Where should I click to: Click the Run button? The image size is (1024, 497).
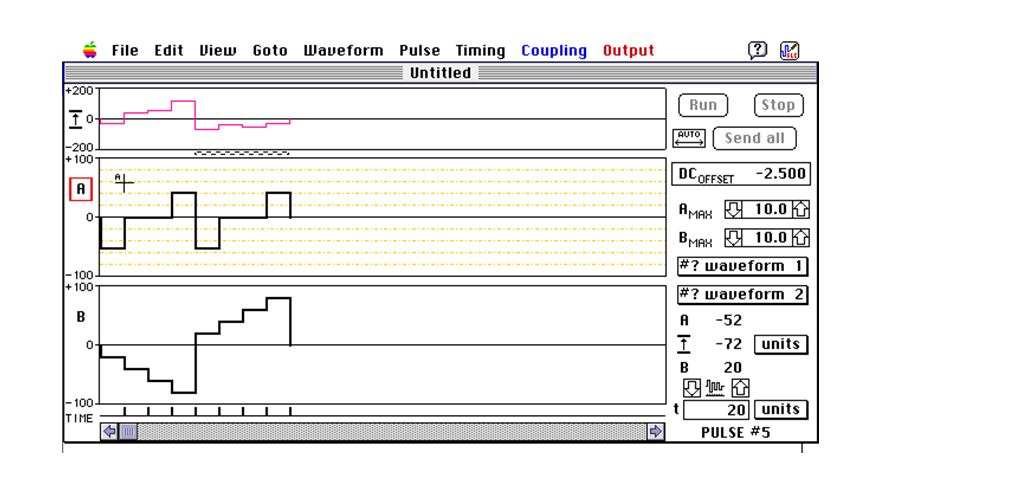[x=703, y=105]
